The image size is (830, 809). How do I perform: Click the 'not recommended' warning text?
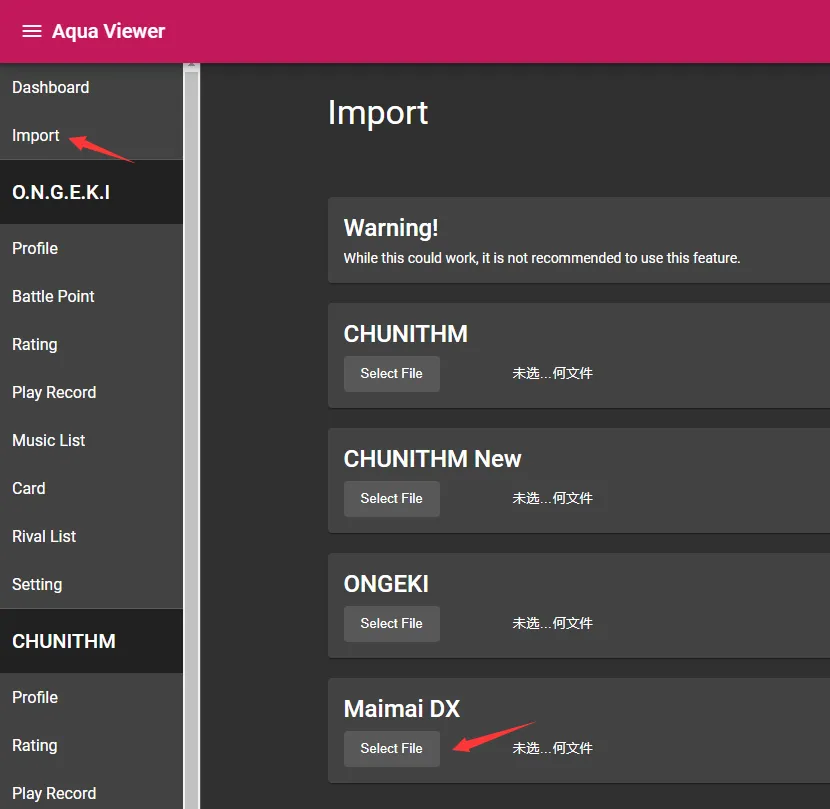(x=542, y=258)
